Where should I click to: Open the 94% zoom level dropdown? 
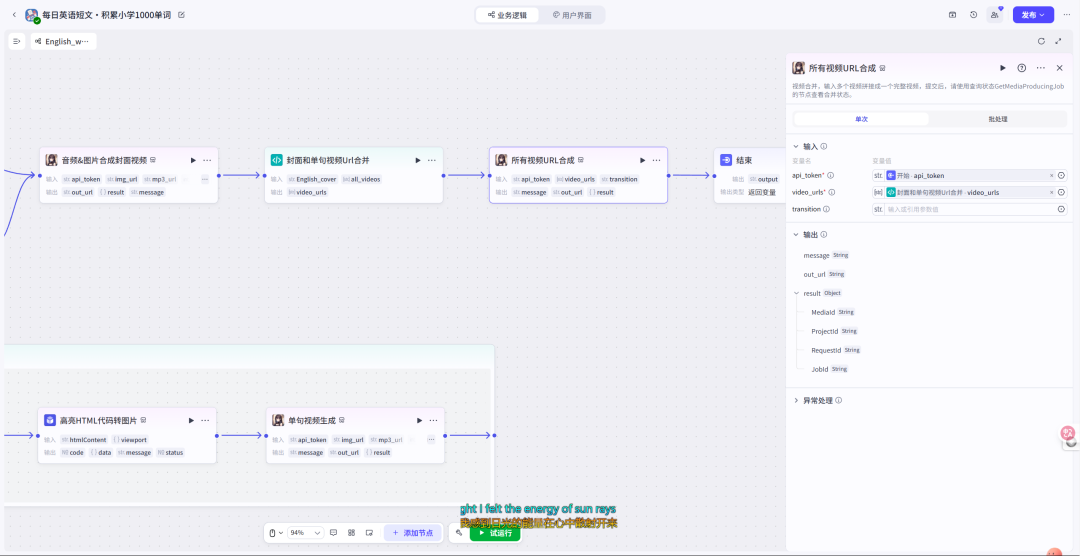click(x=305, y=533)
